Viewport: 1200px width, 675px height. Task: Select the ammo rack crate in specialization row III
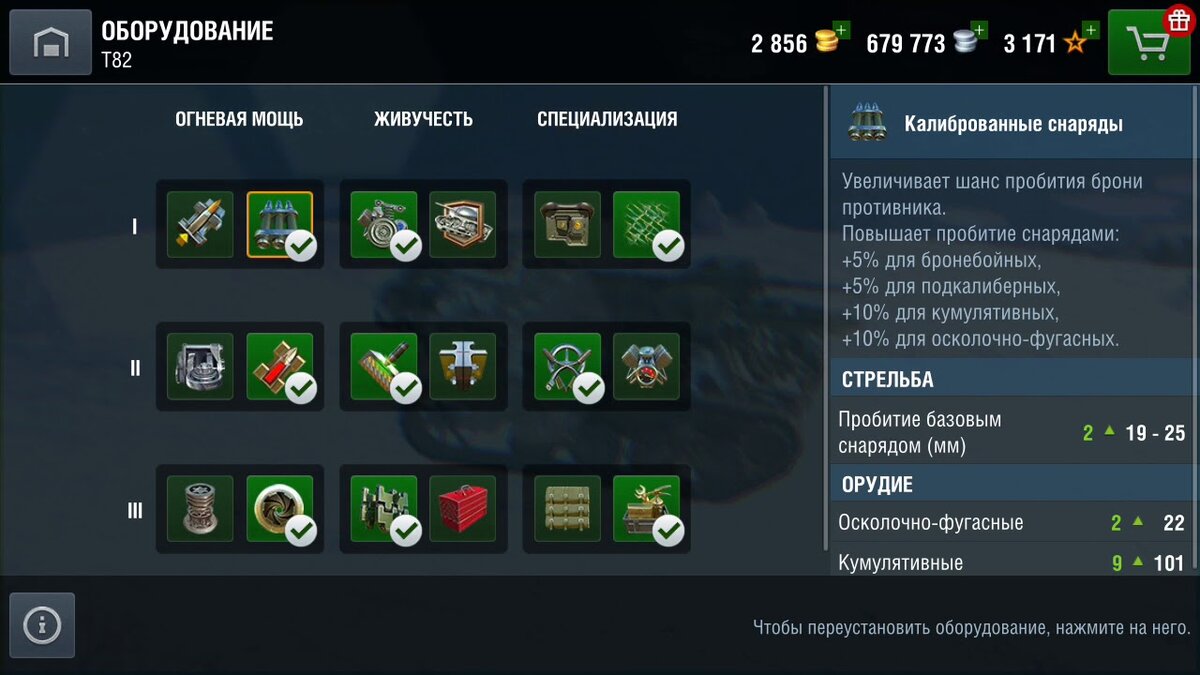pyautogui.click(x=567, y=508)
